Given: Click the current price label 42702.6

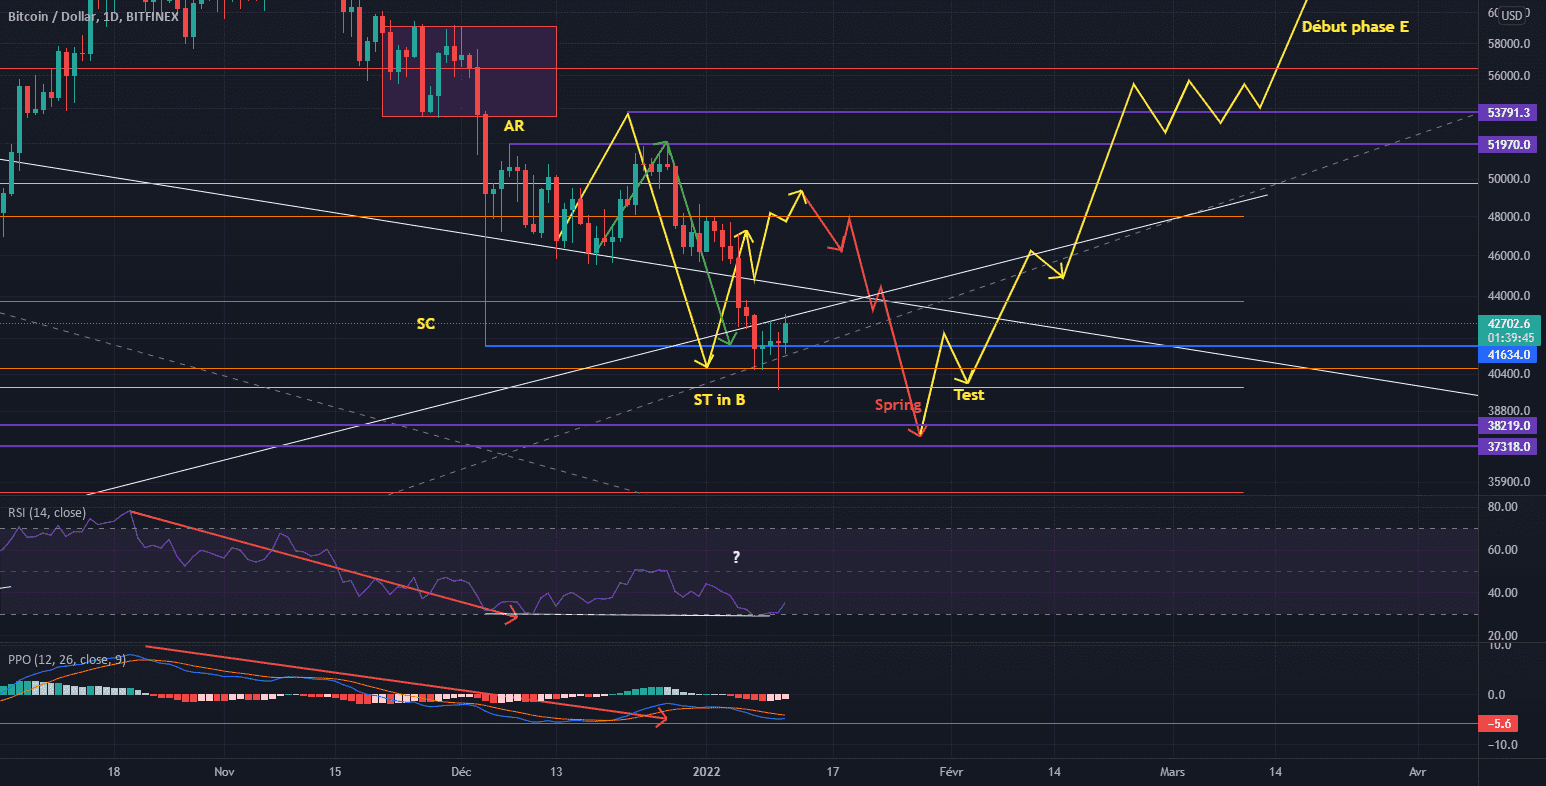Looking at the screenshot, I should (x=1508, y=324).
